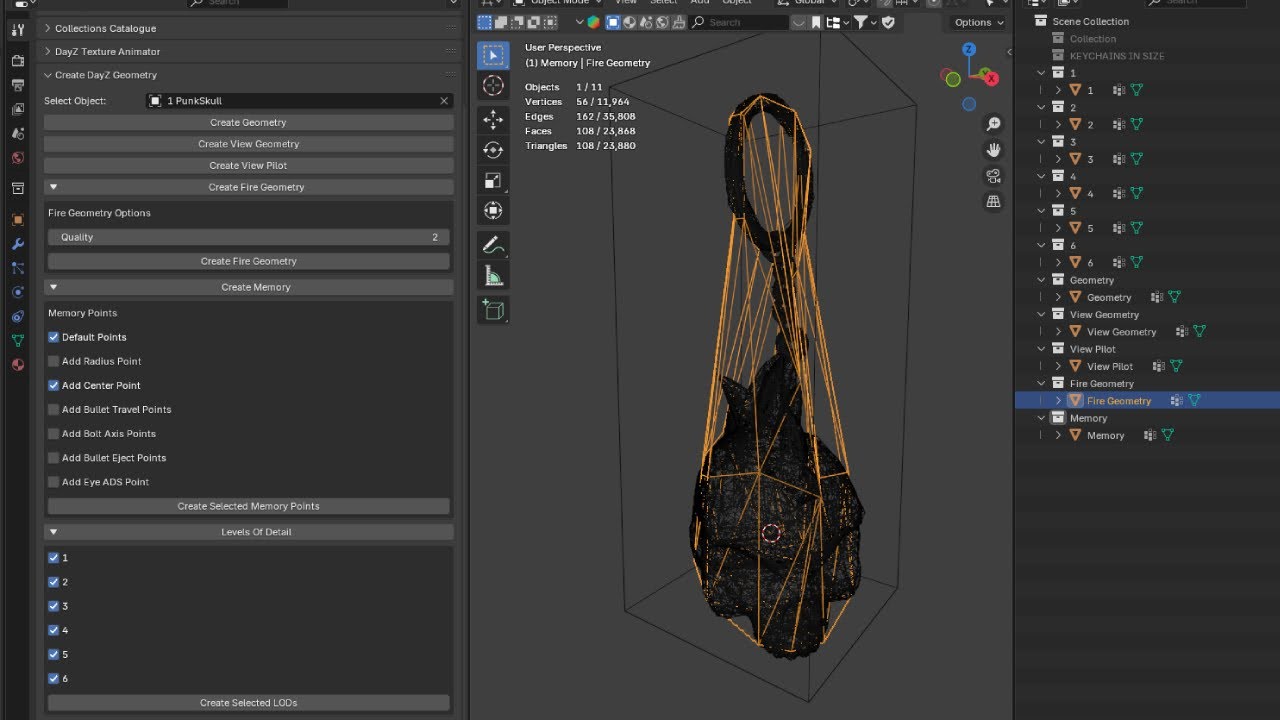1280x720 pixels.
Task: Click Create Selected Memory Points button
Action: pos(248,506)
